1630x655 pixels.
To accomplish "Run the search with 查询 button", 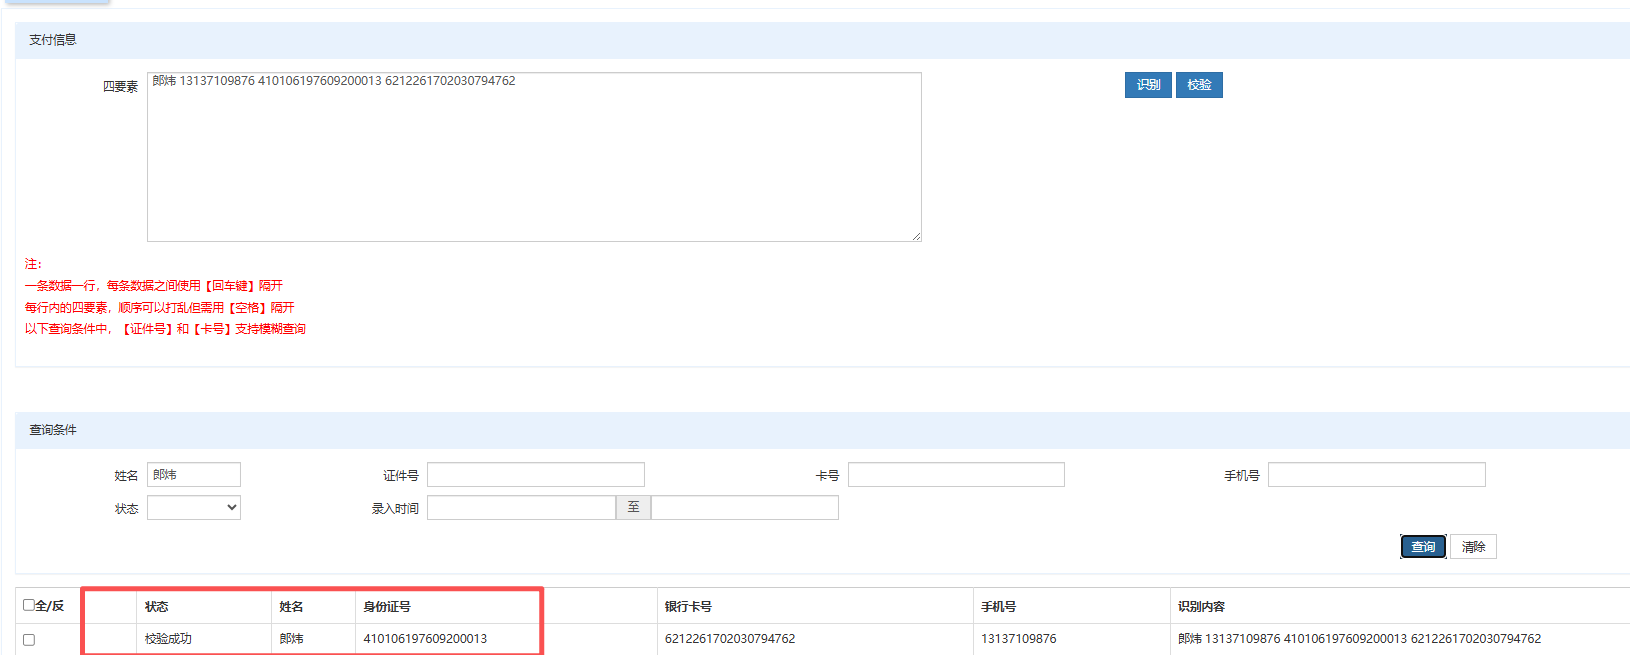I will [x=1423, y=547].
